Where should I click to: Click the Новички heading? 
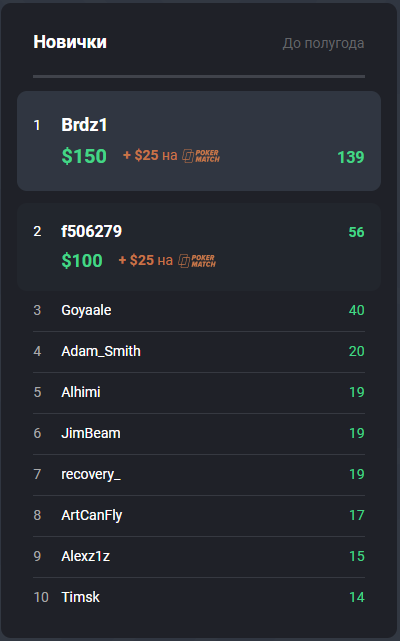(70, 42)
